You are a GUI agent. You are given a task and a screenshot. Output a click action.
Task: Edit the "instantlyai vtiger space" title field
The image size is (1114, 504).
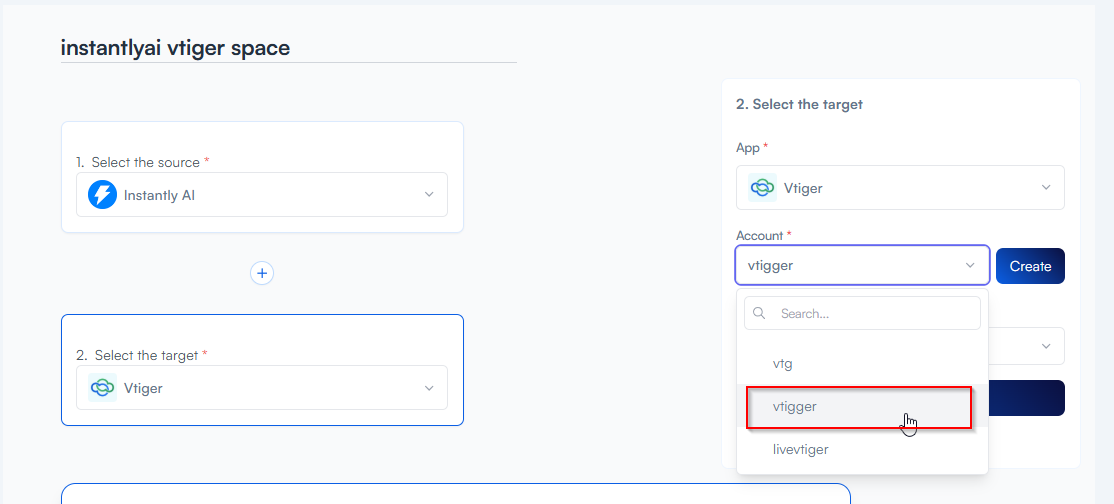click(288, 48)
